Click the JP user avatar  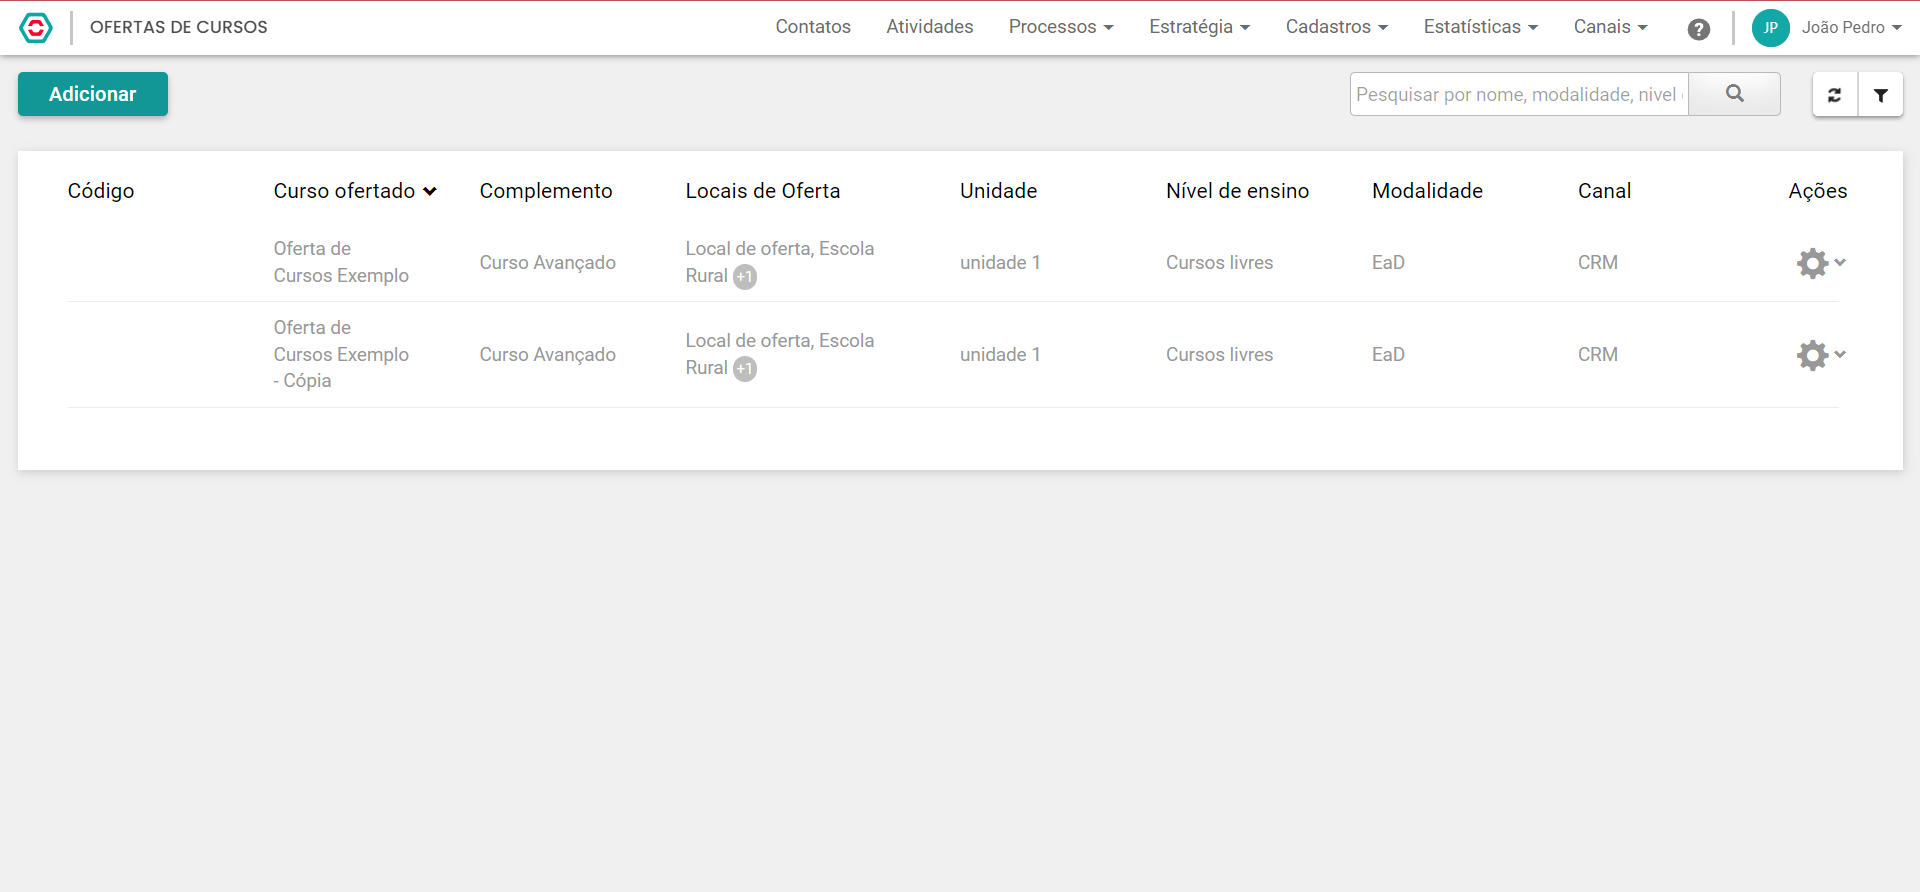coord(1770,28)
